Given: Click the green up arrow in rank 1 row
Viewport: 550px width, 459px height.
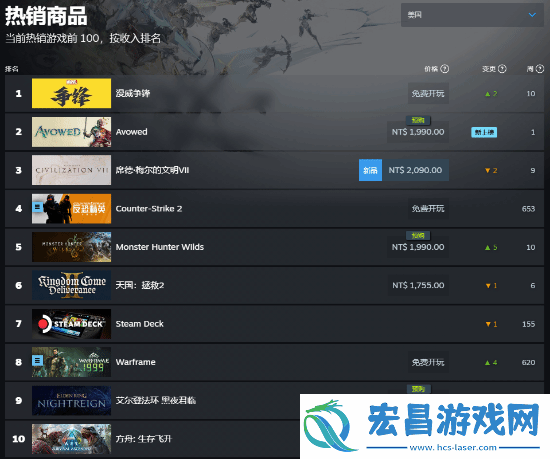Looking at the screenshot, I should (x=487, y=94).
